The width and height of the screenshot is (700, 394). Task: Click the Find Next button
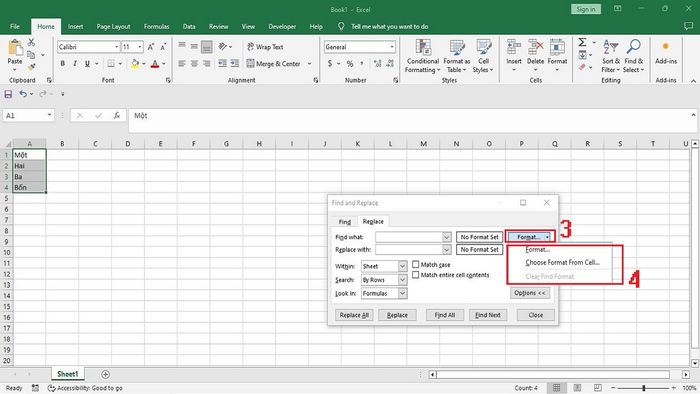click(488, 315)
